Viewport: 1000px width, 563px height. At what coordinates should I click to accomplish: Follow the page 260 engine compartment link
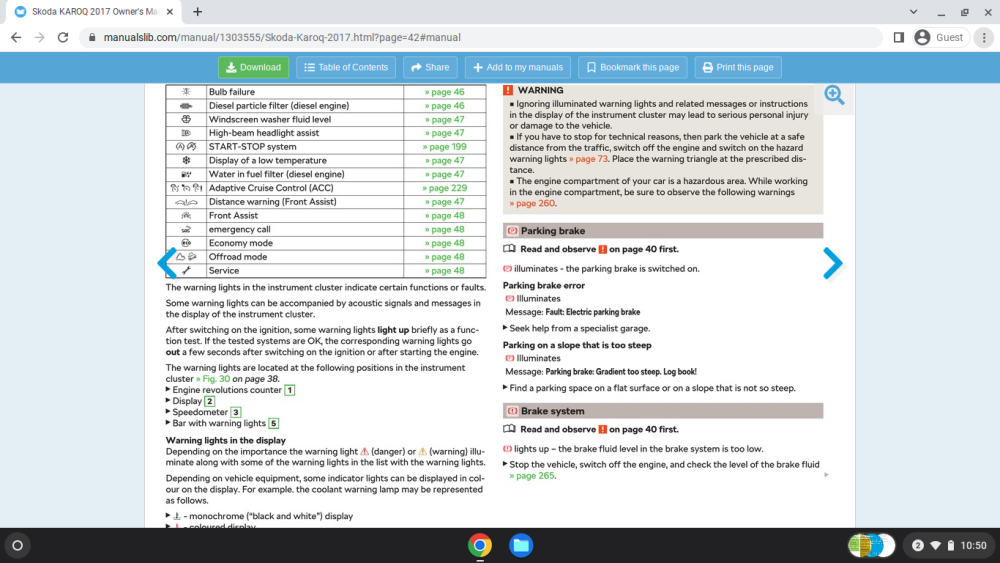point(533,203)
